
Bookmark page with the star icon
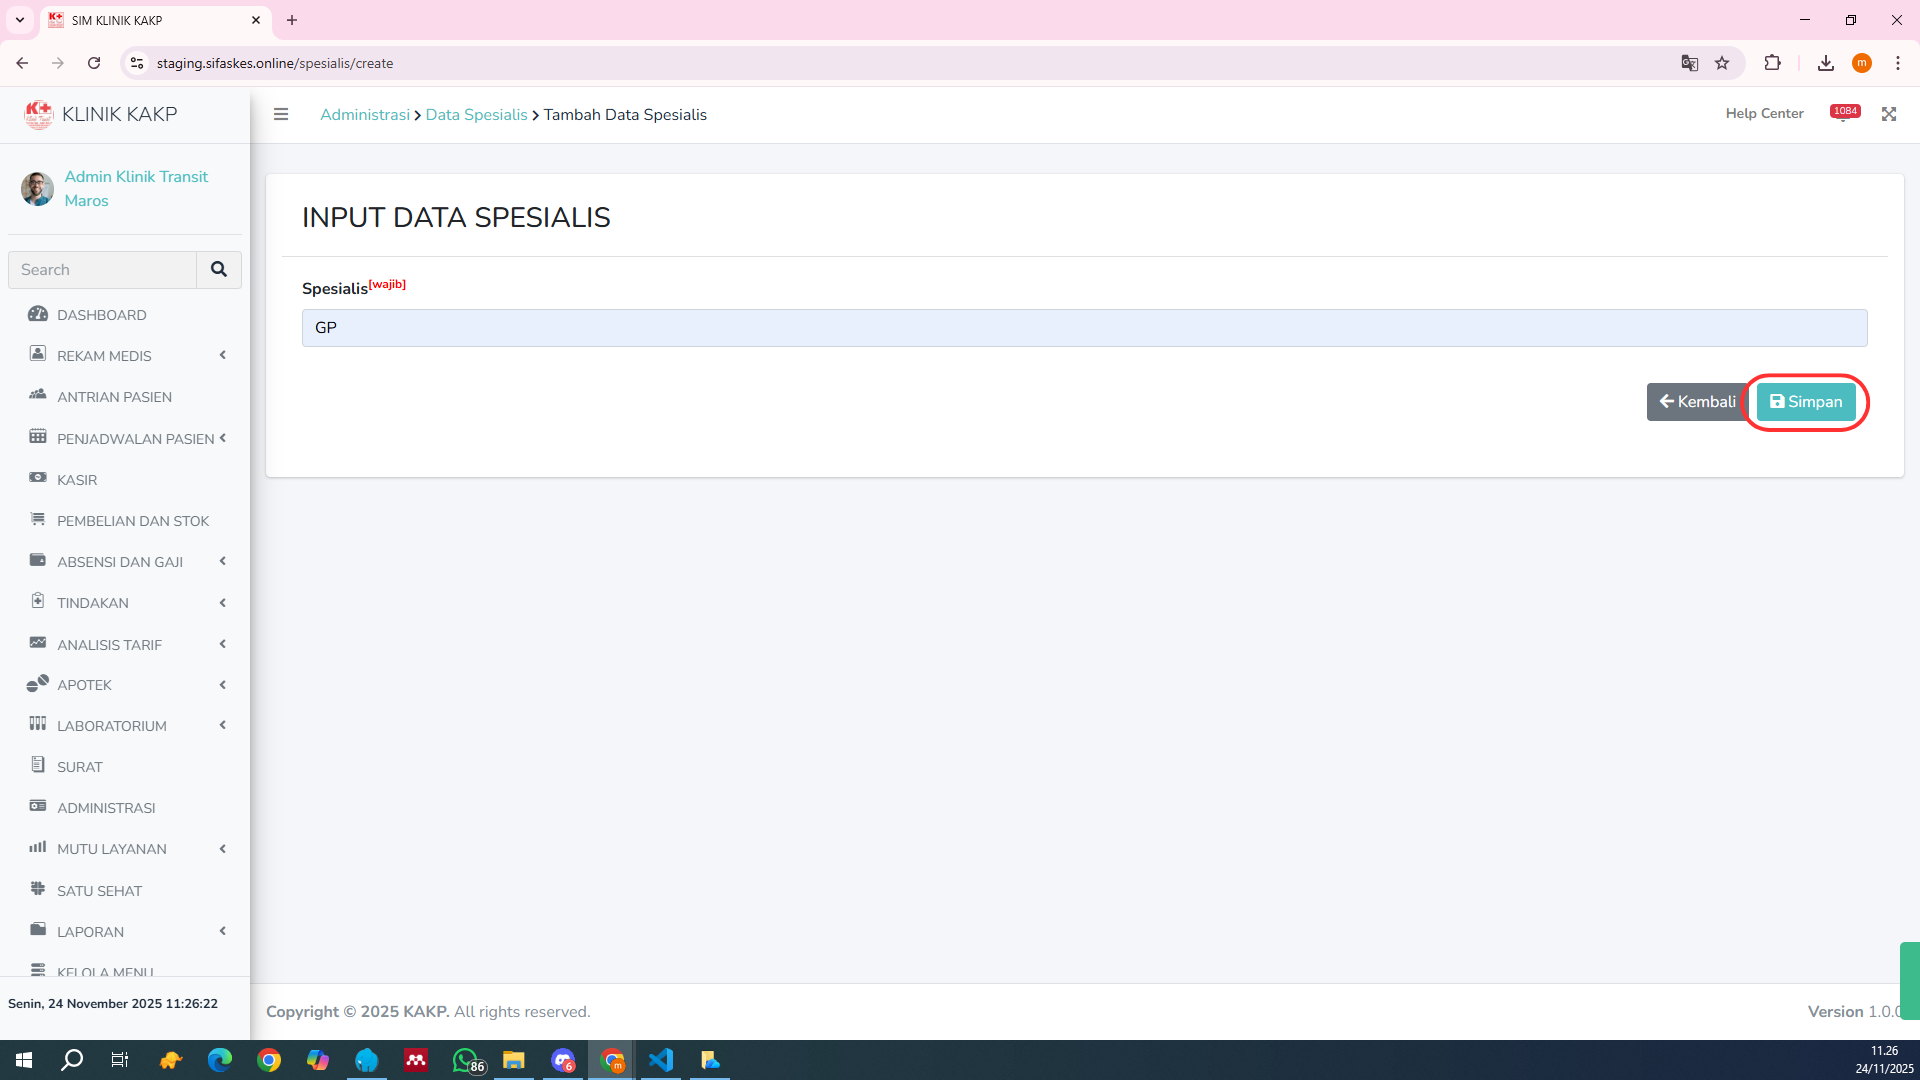(1722, 63)
